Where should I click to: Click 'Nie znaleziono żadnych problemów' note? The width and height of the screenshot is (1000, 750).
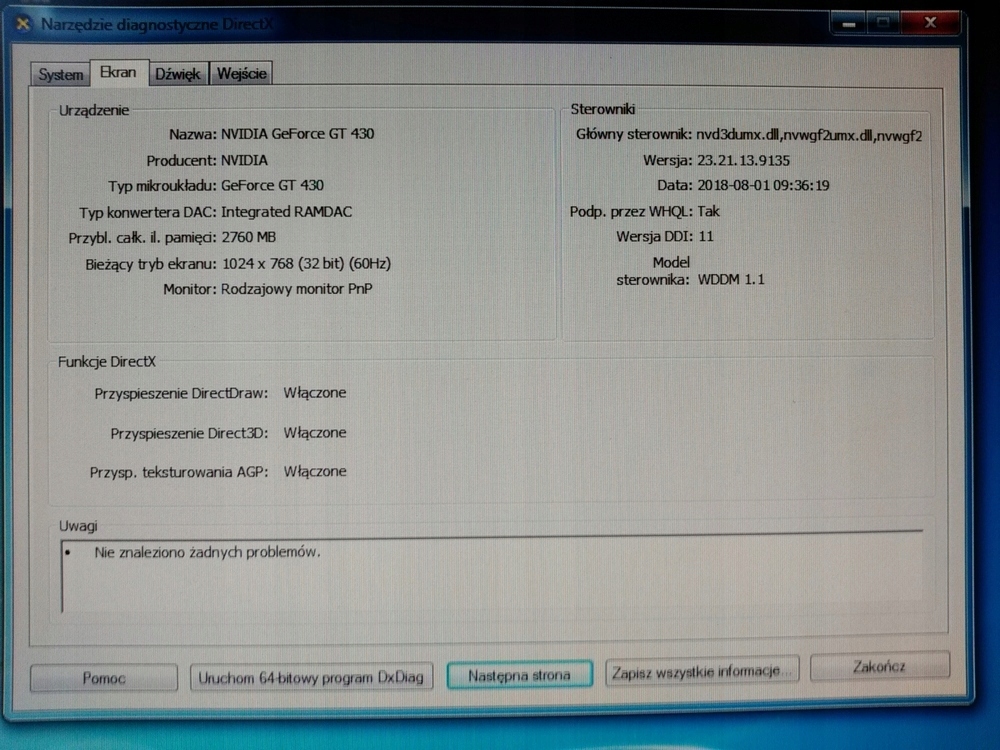[x=207, y=552]
